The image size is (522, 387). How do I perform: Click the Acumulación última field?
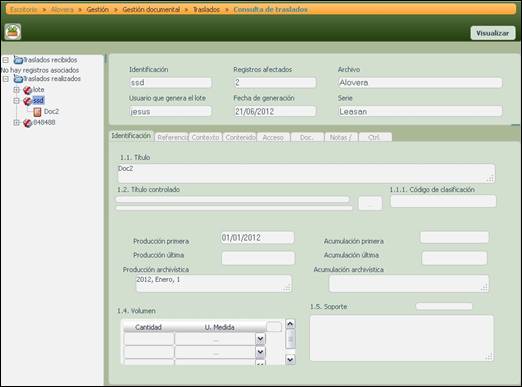pos(454,258)
